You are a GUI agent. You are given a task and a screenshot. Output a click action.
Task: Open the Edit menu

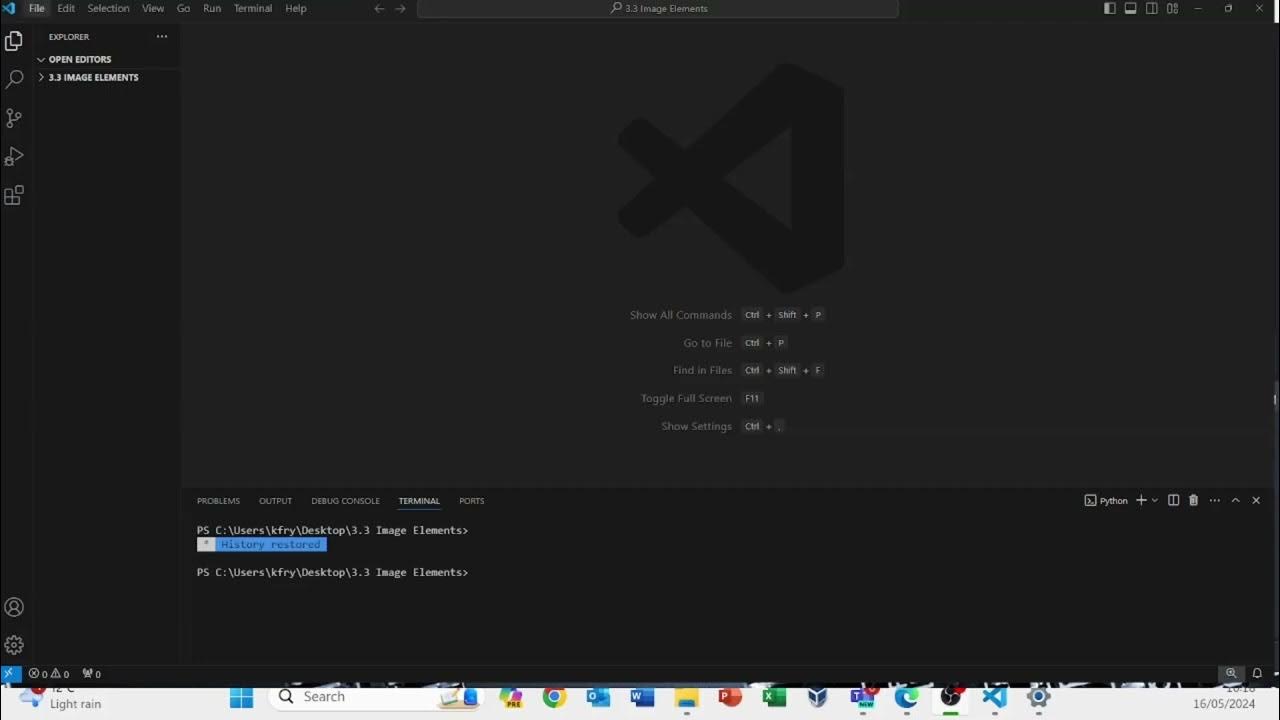[x=66, y=8]
